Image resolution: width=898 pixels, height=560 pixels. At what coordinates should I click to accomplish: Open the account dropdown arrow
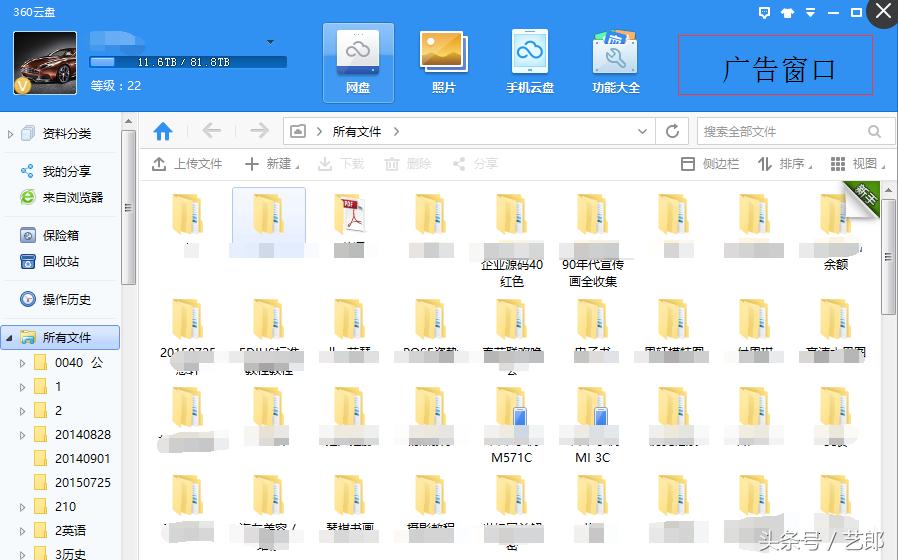point(270,42)
